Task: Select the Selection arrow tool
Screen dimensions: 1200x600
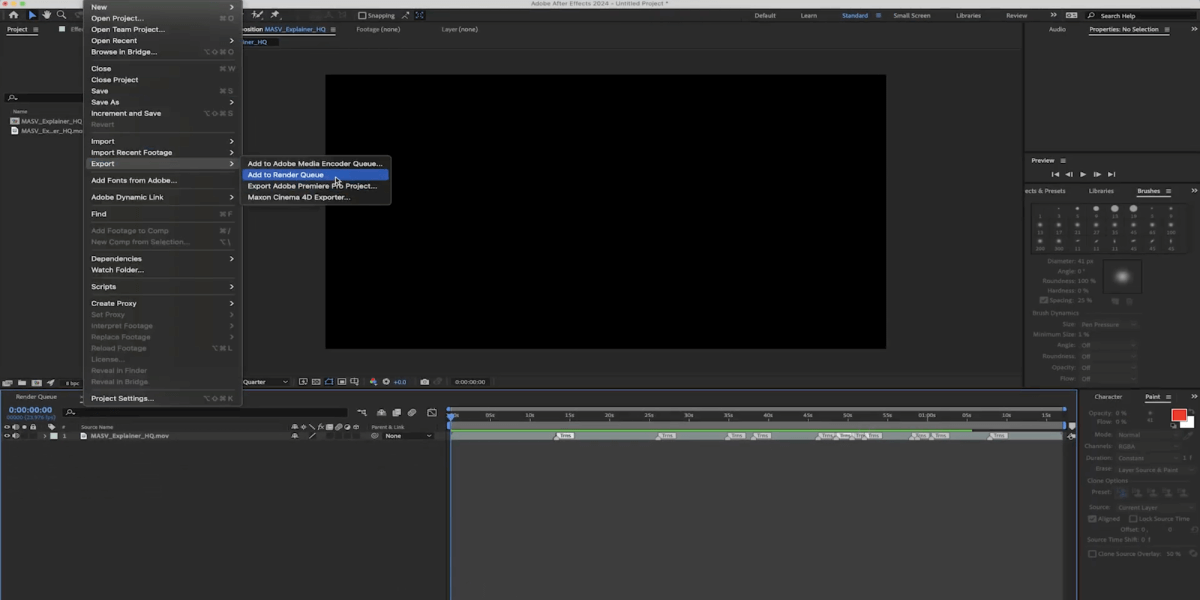Action: coord(32,15)
